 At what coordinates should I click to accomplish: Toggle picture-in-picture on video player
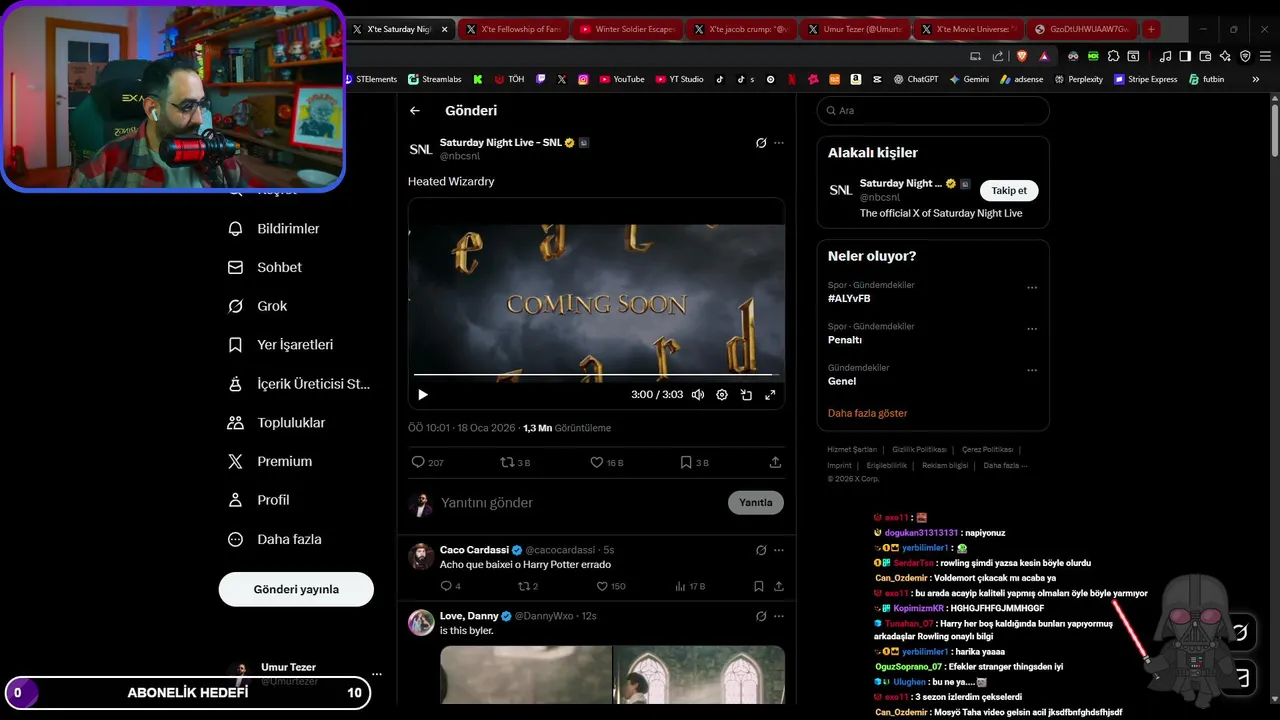pyautogui.click(x=746, y=395)
